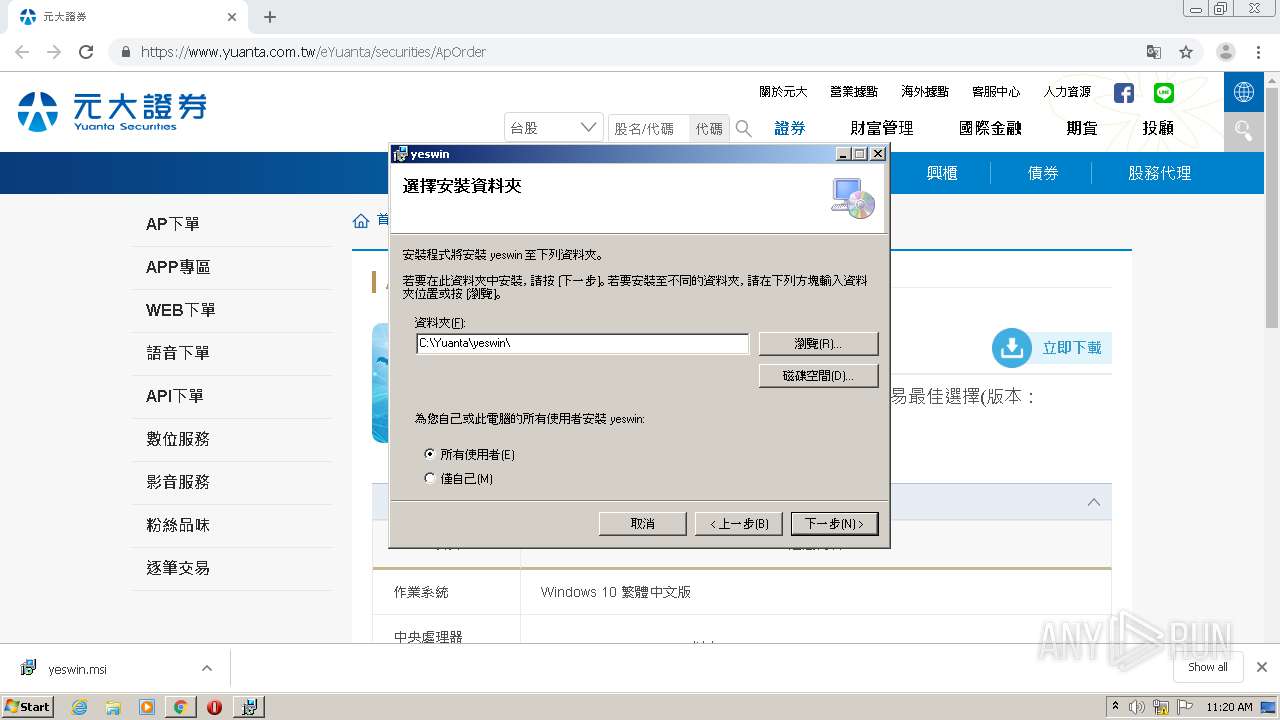Open the Yuanta Facebook page icon
Viewport: 1280px width, 720px height.
pyautogui.click(x=1124, y=93)
